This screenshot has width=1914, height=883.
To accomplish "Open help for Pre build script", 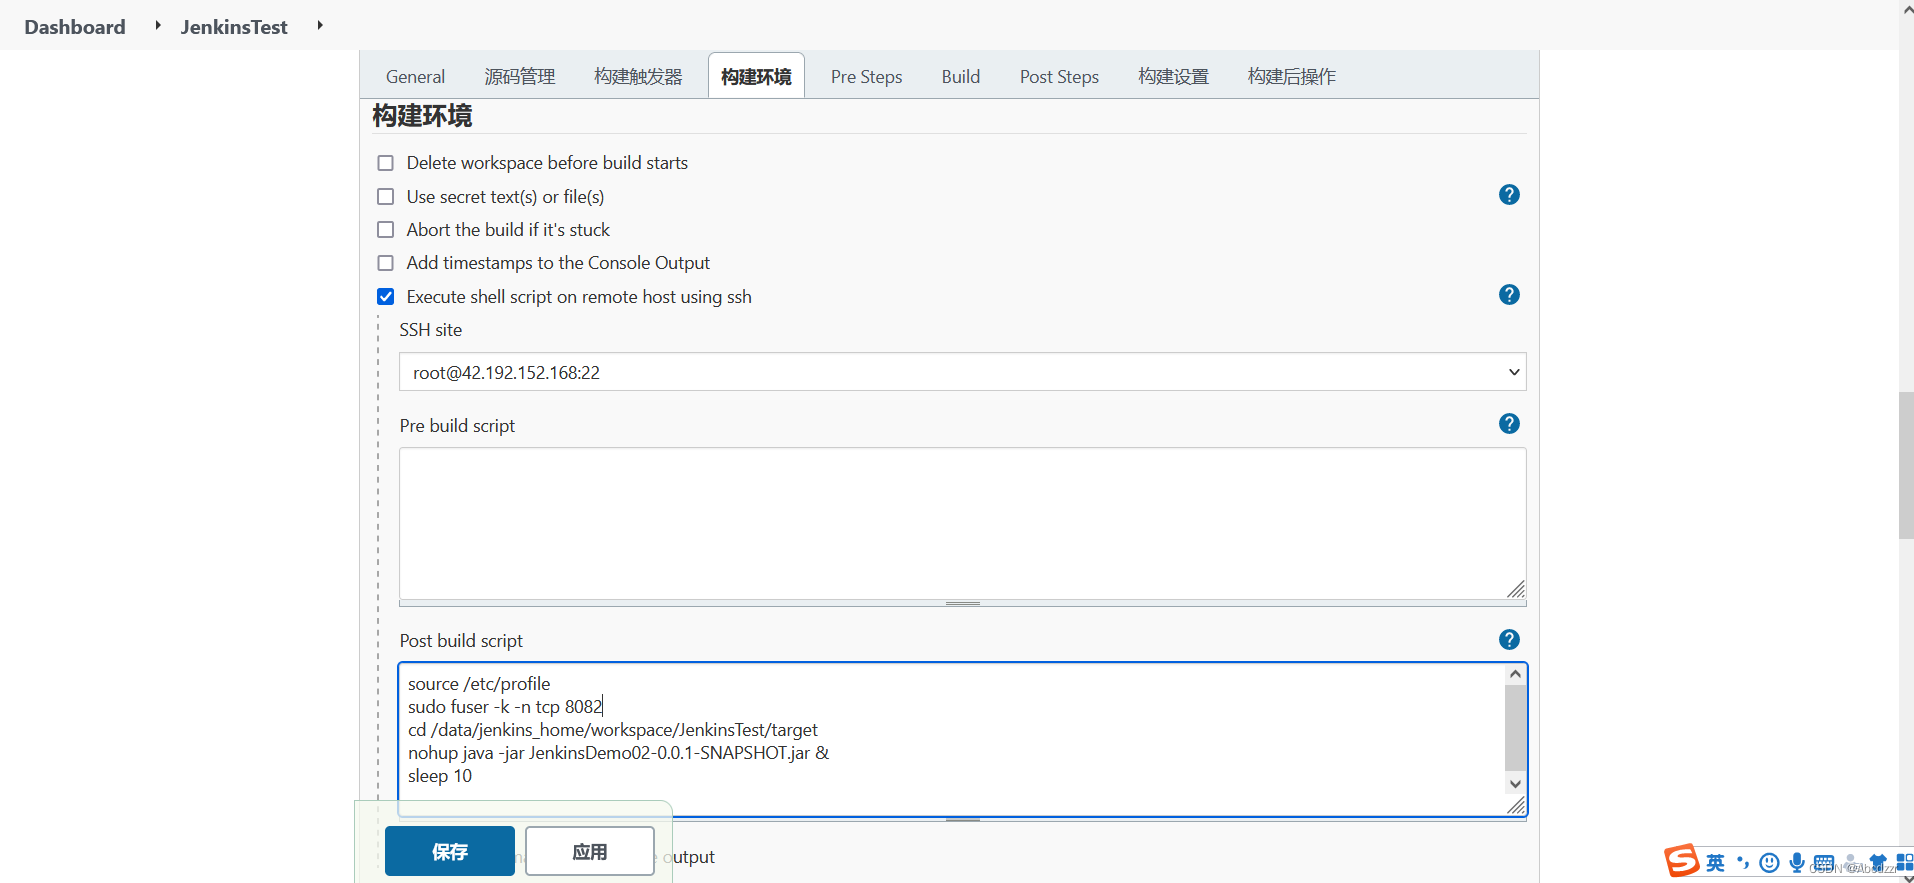I will (1509, 424).
